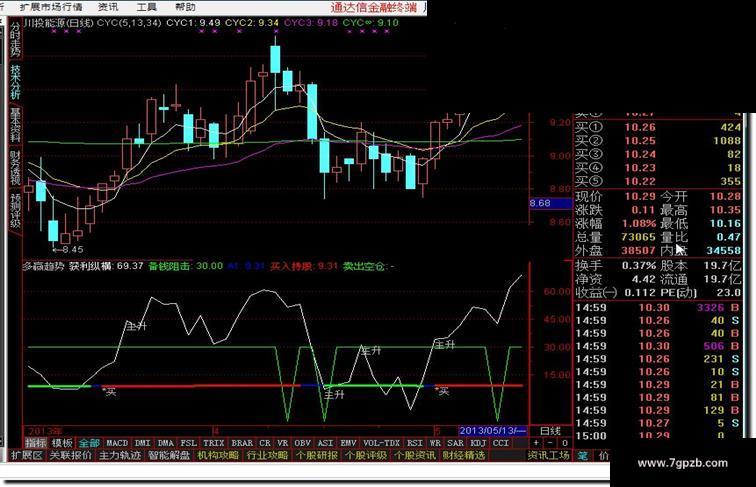Image resolution: width=756 pixels, height=487 pixels.
Task: Apply the DMI indicator
Action: pos(143,443)
